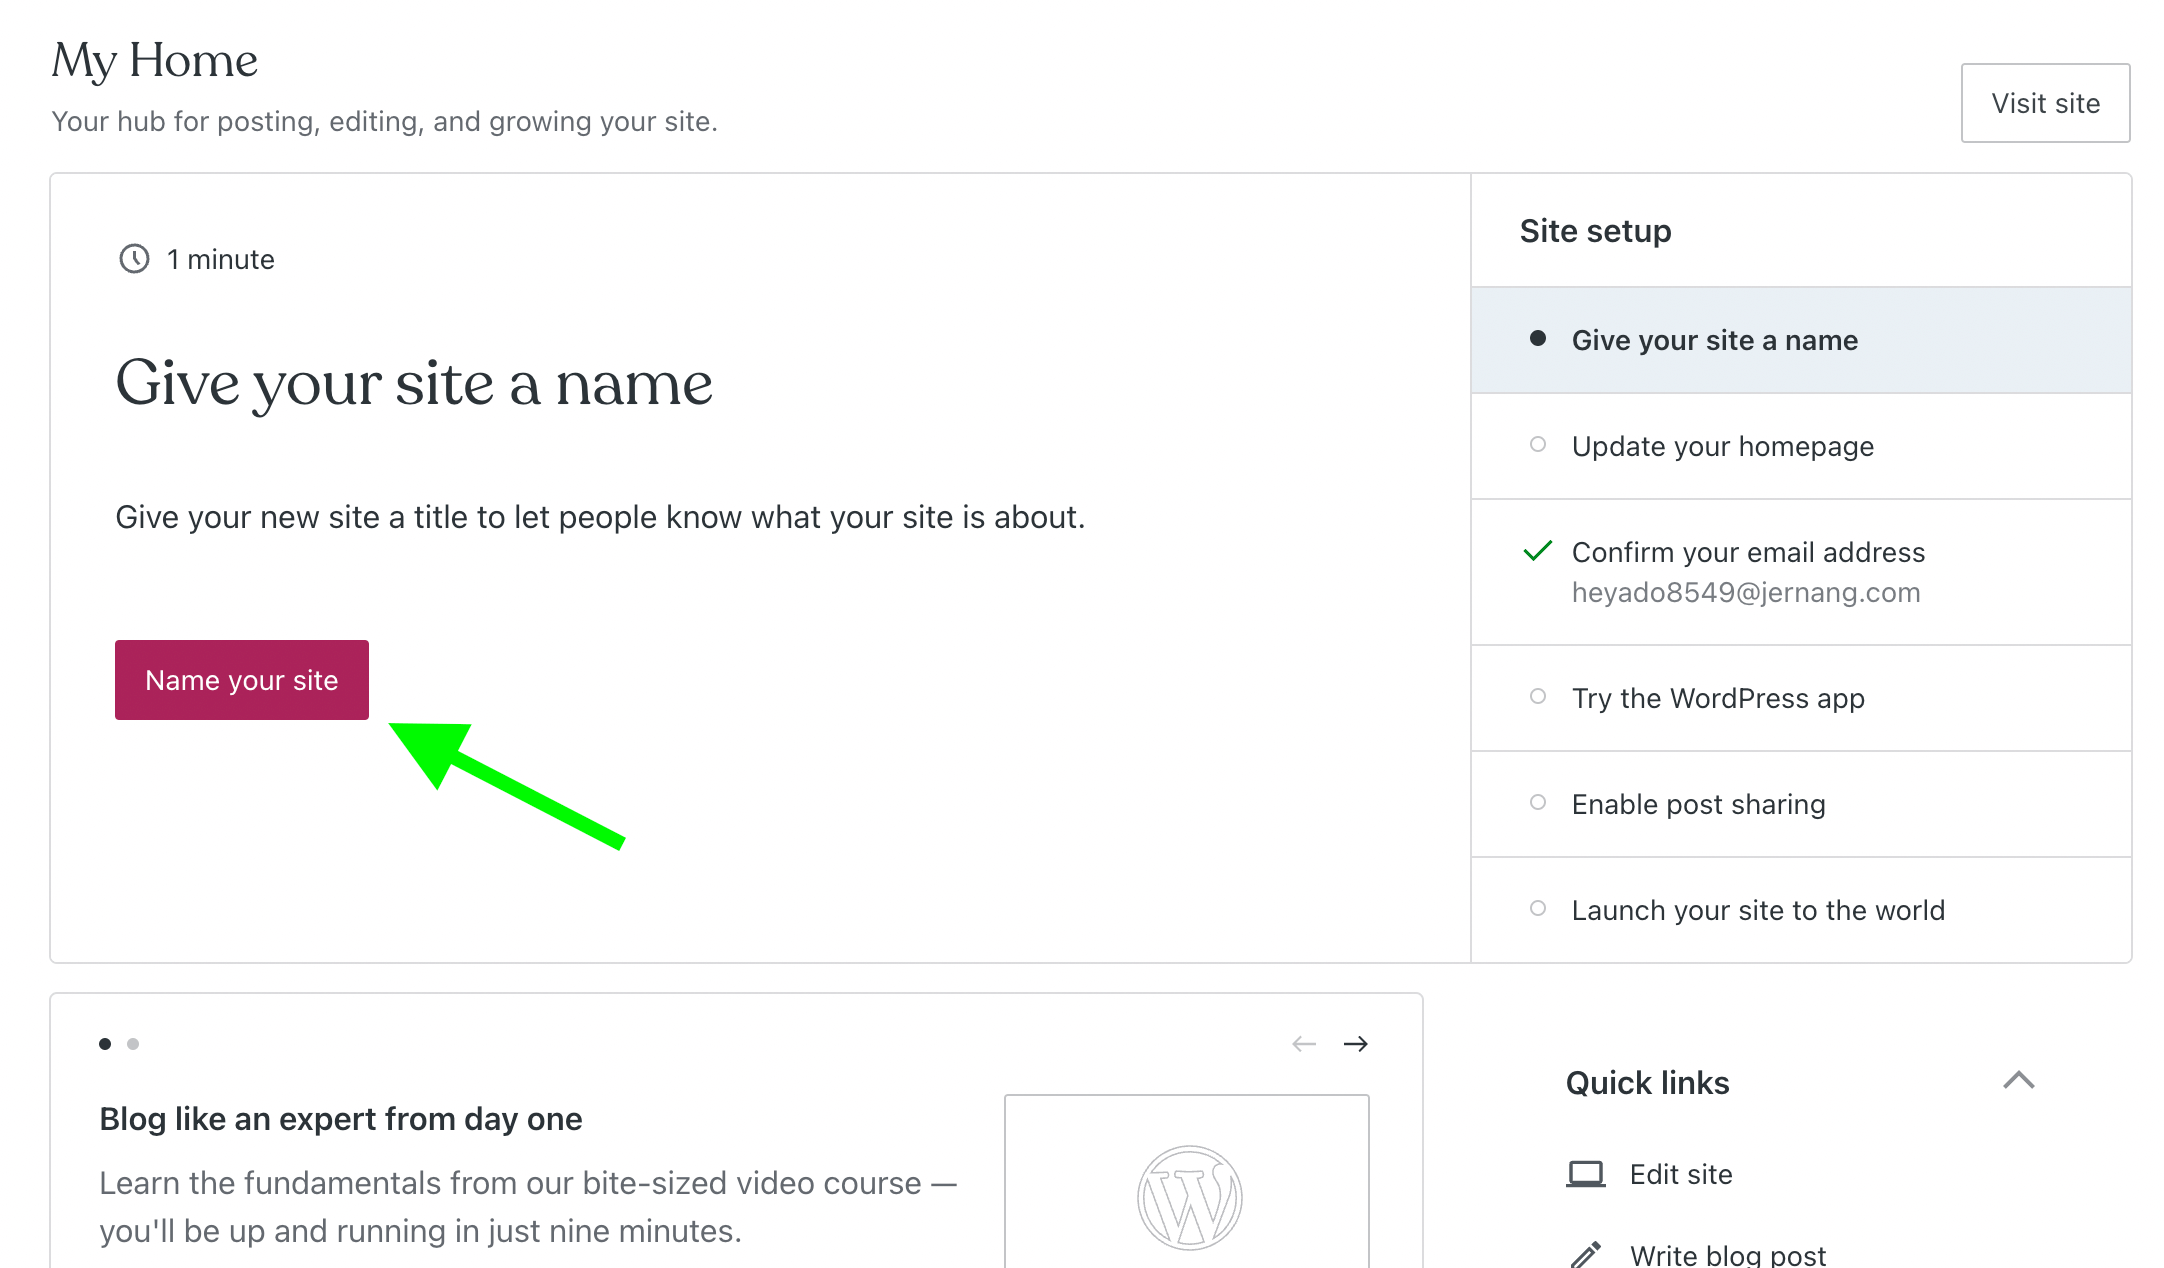
Task: Select the circle next to Try the WordPress app
Action: click(1538, 697)
